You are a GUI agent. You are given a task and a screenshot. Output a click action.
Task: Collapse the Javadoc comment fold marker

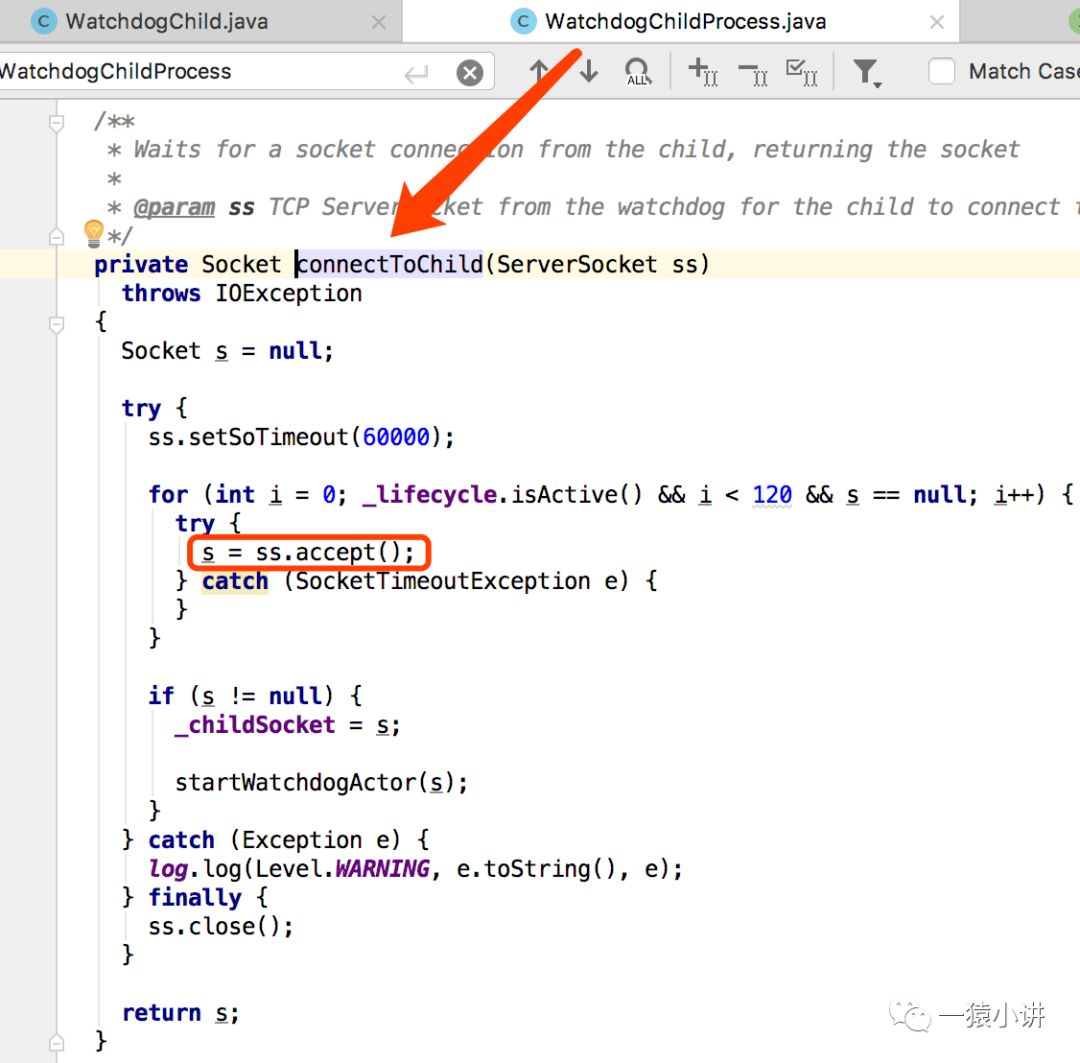56,123
